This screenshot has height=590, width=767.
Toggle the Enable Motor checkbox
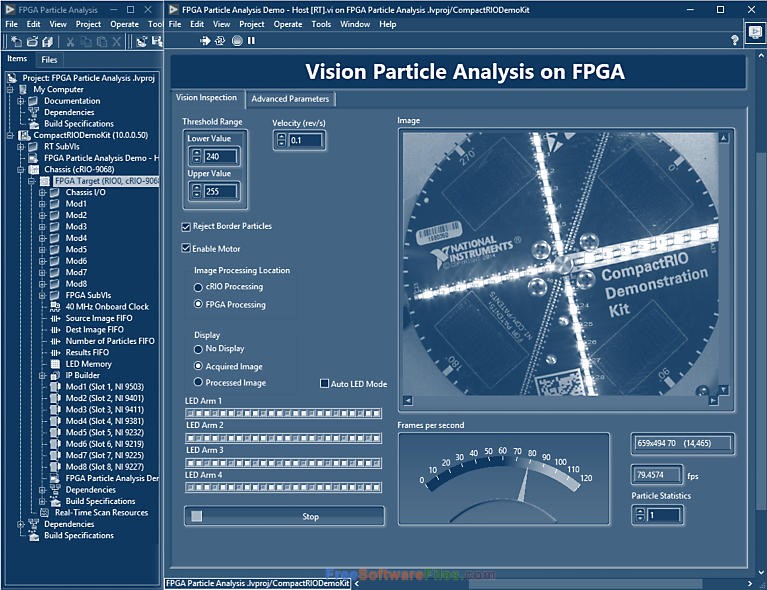coord(185,249)
